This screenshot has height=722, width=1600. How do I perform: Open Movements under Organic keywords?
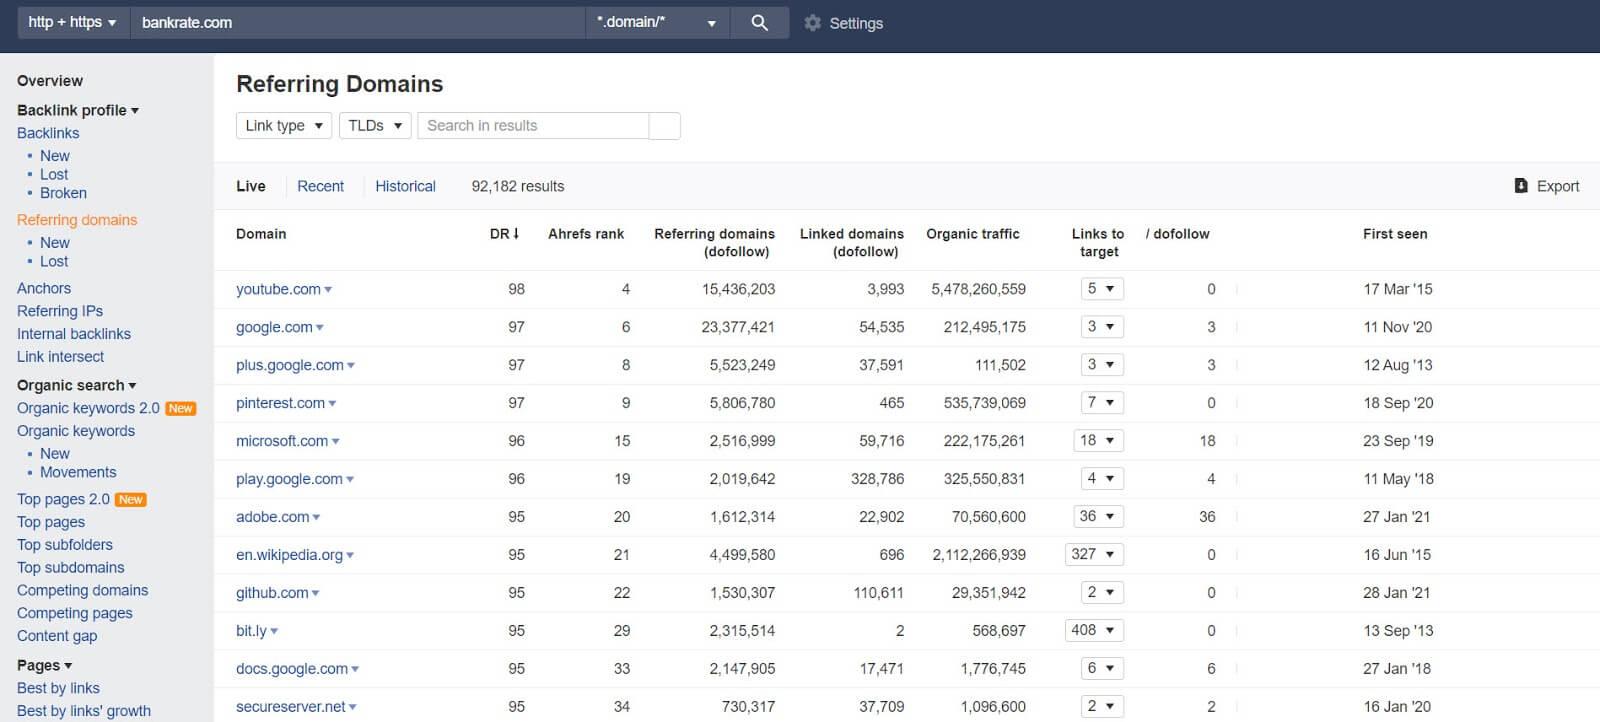(x=78, y=472)
